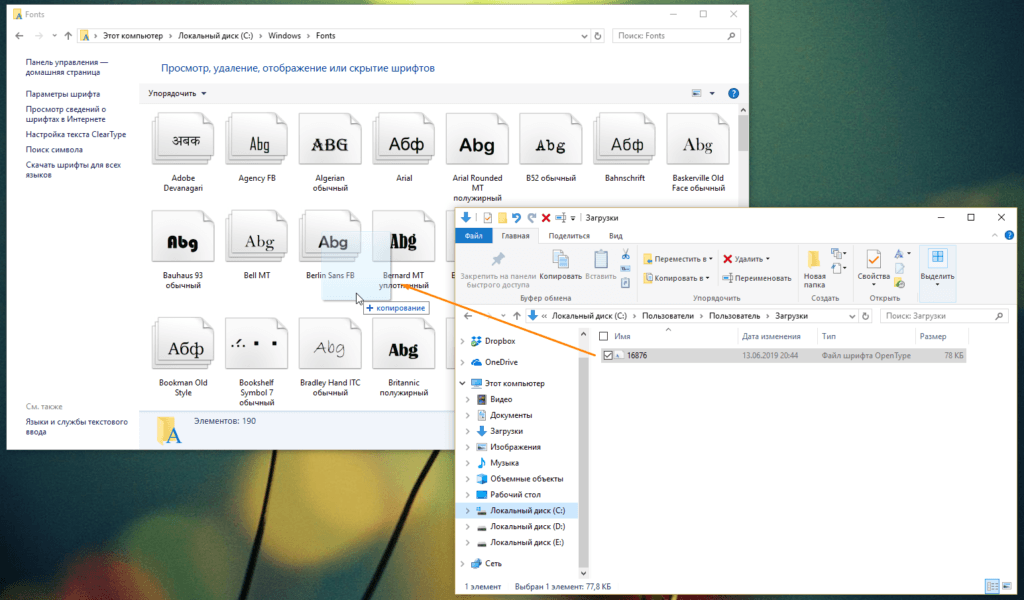Screen dimensions: 1024x600
Task: Click the Переименовать button
Action: [756, 278]
